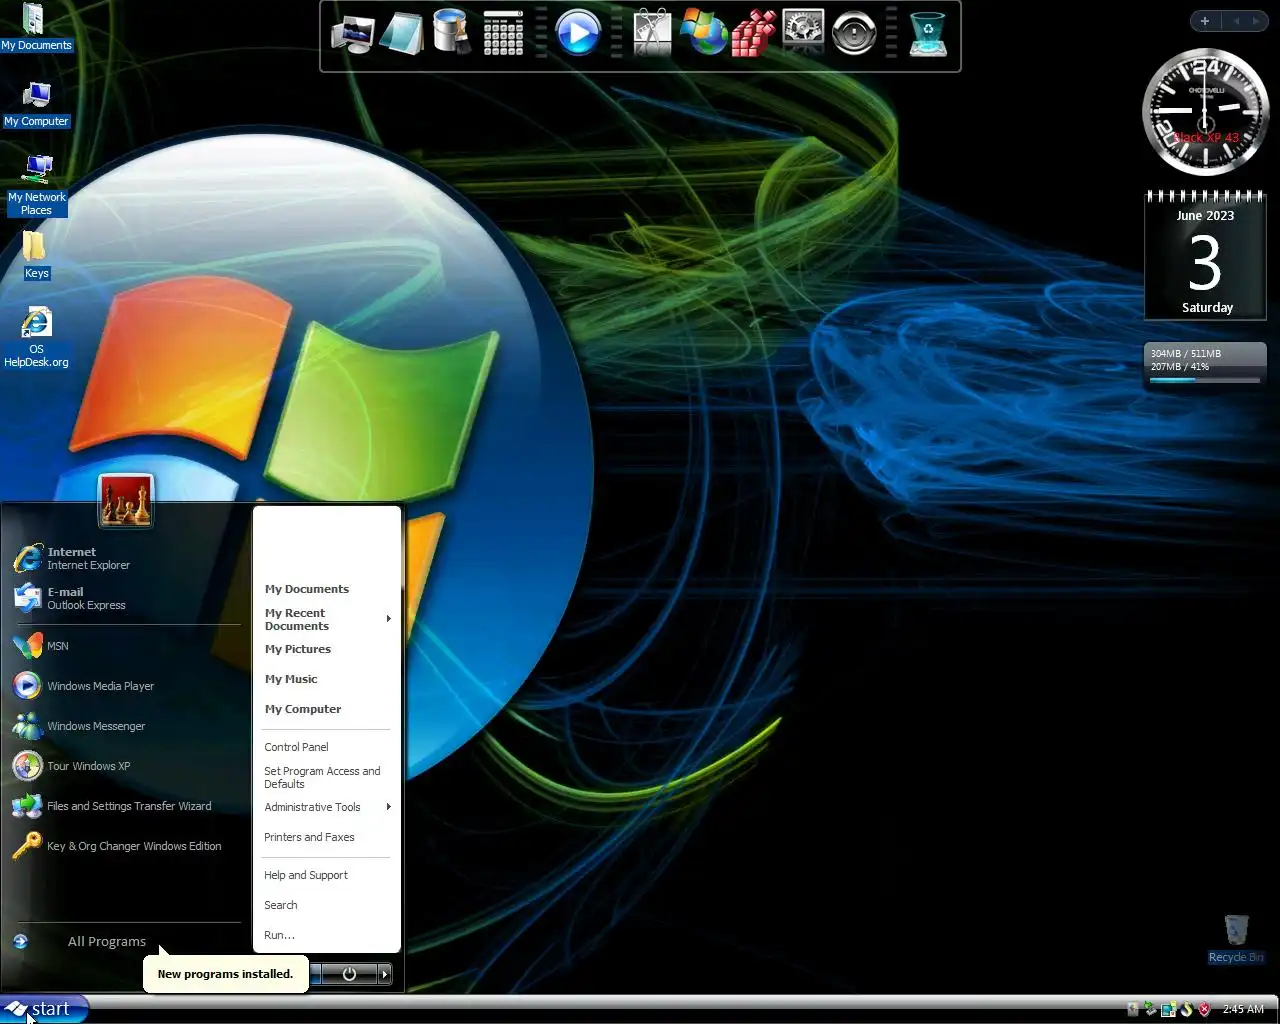Open Search from the Start menu

(x=281, y=905)
